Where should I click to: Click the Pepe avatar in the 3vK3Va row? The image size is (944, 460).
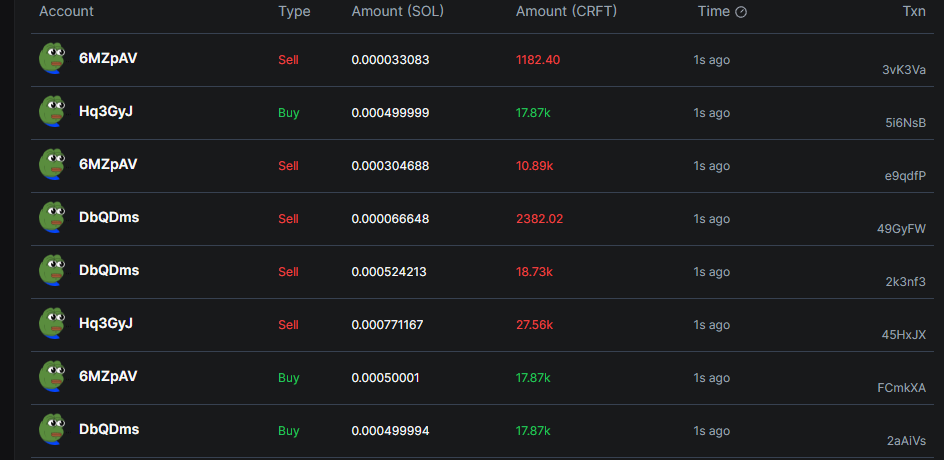(52, 59)
